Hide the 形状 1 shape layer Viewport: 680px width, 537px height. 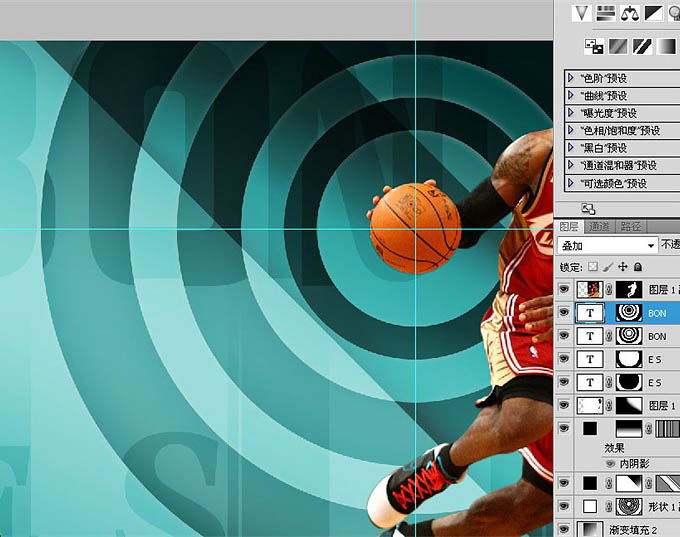tap(564, 506)
